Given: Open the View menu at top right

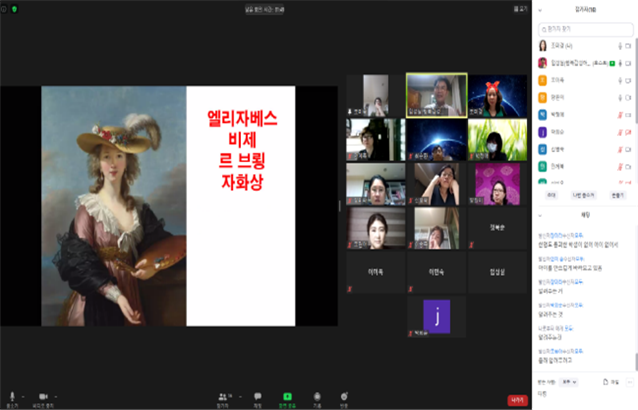Looking at the screenshot, I should click(x=520, y=9).
